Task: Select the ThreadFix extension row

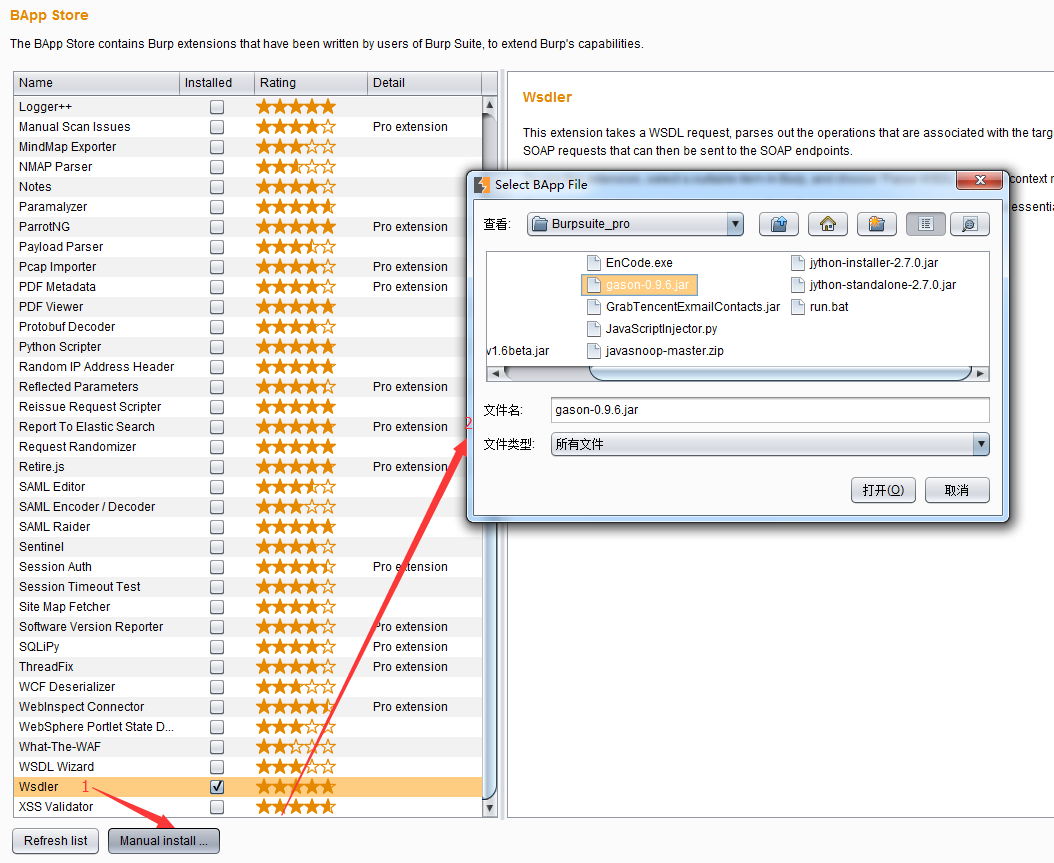Action: point(247,667)
